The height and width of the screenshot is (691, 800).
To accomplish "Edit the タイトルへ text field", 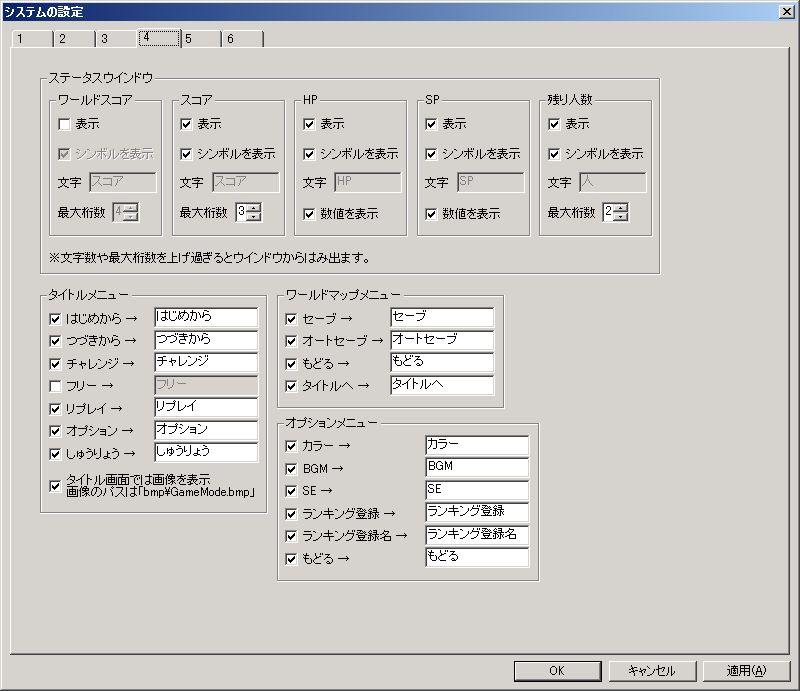I will (442, 385).
